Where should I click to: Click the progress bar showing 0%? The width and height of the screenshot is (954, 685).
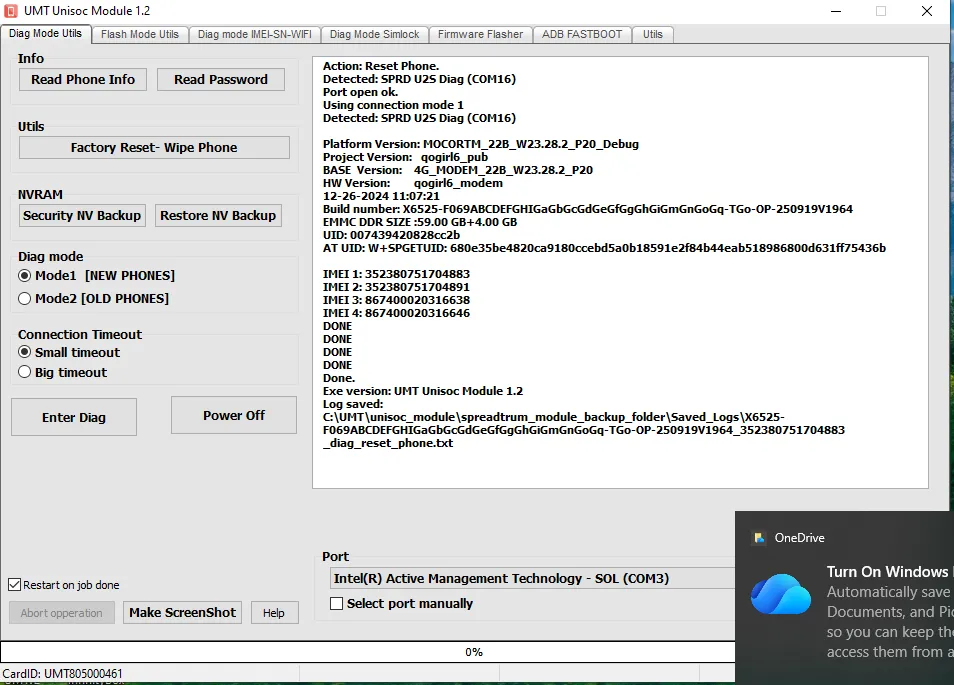tap(474, 652)
